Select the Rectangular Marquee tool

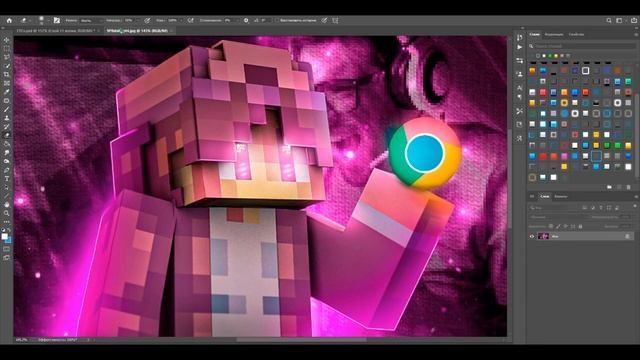7,49
